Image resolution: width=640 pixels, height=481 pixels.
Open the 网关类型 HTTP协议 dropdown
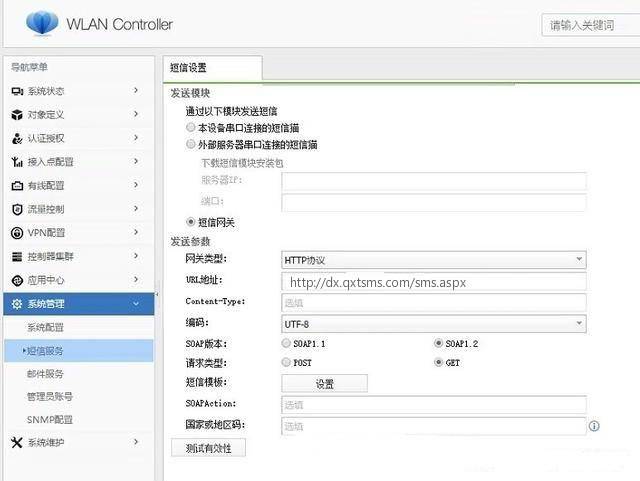pyautogui.click(x=433, y=260)
